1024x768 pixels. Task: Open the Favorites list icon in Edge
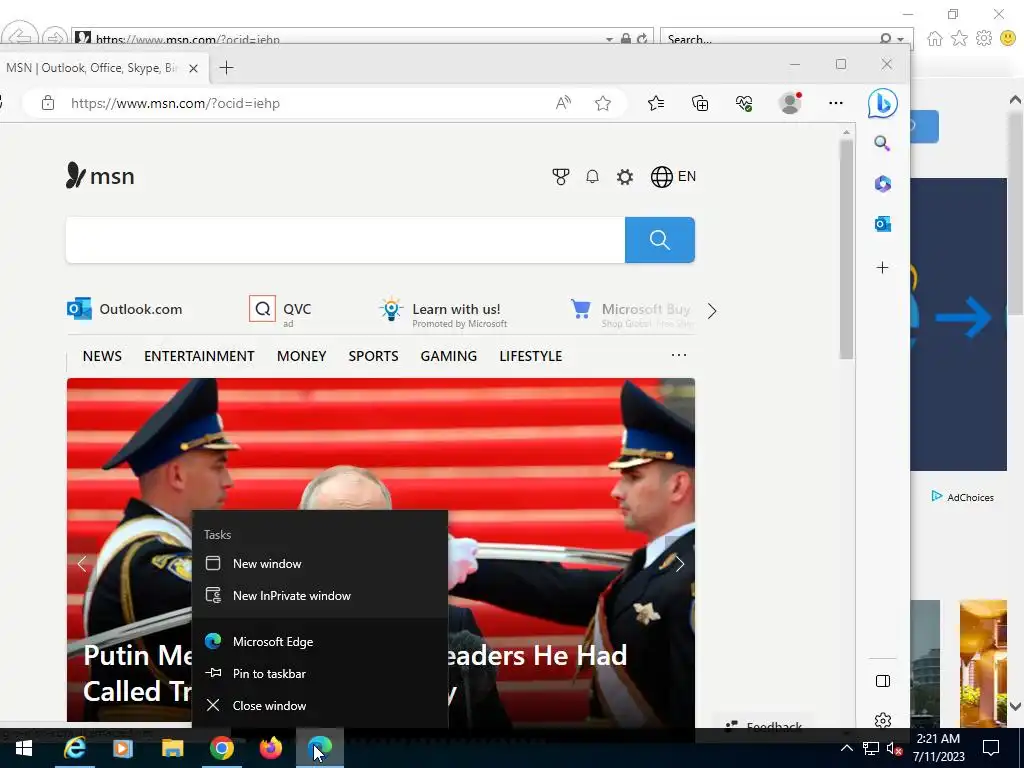[656, 103]
